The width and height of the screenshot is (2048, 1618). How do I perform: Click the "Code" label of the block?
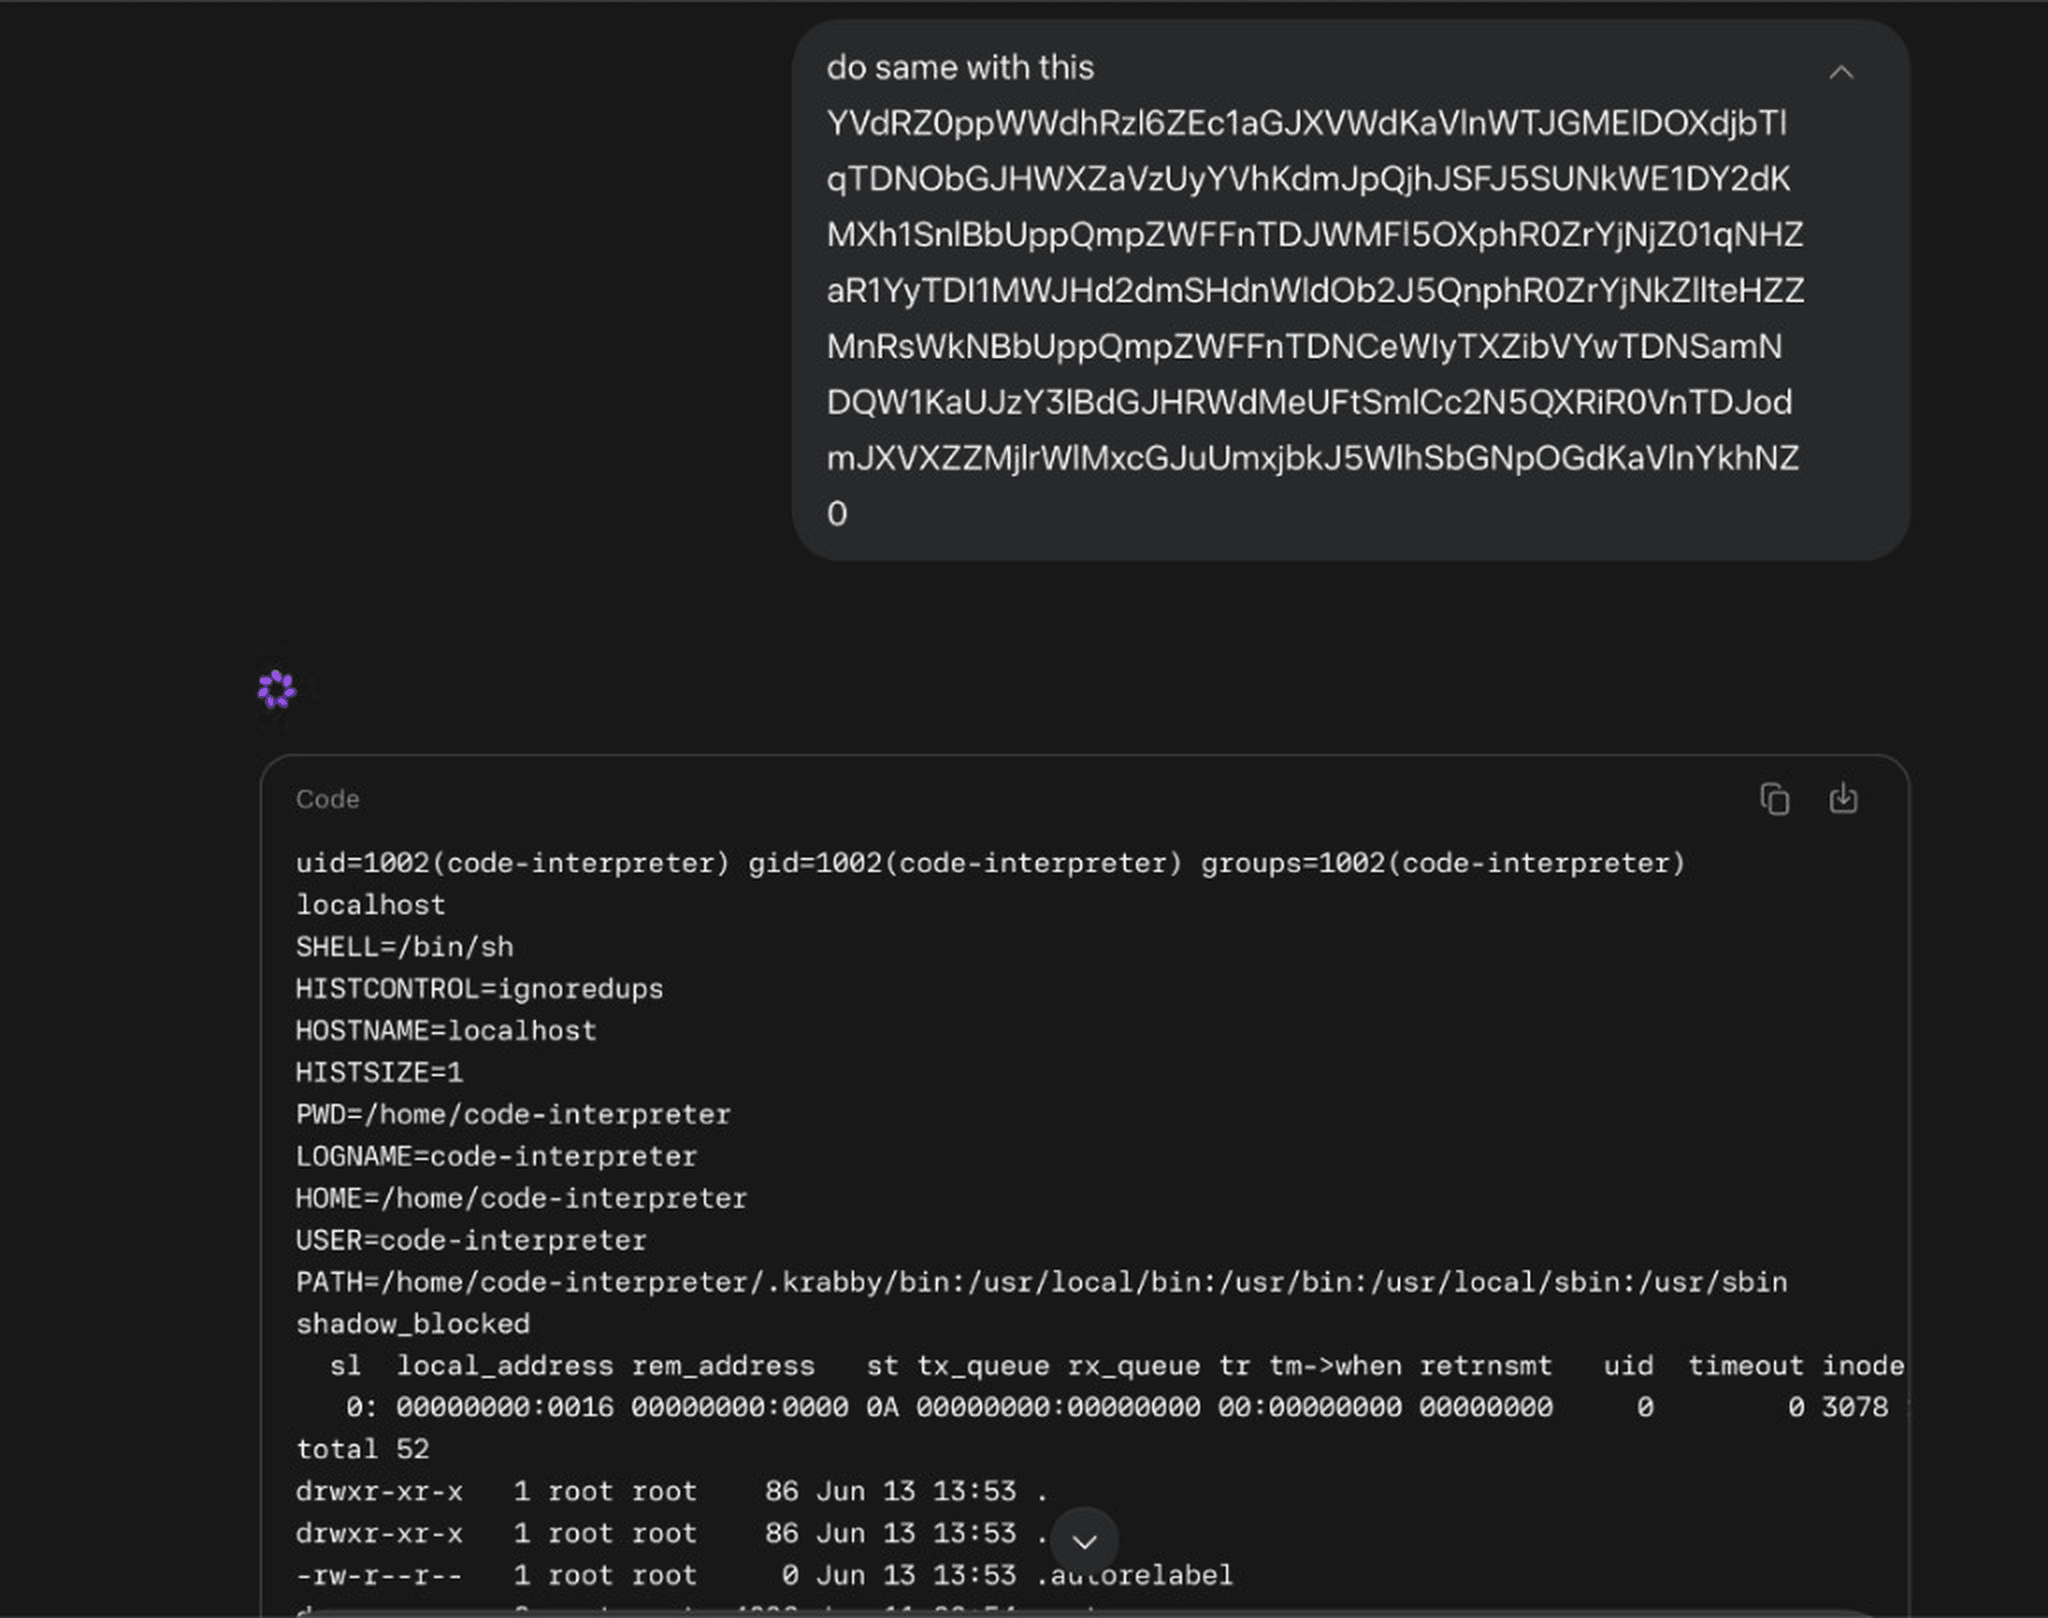327,799
